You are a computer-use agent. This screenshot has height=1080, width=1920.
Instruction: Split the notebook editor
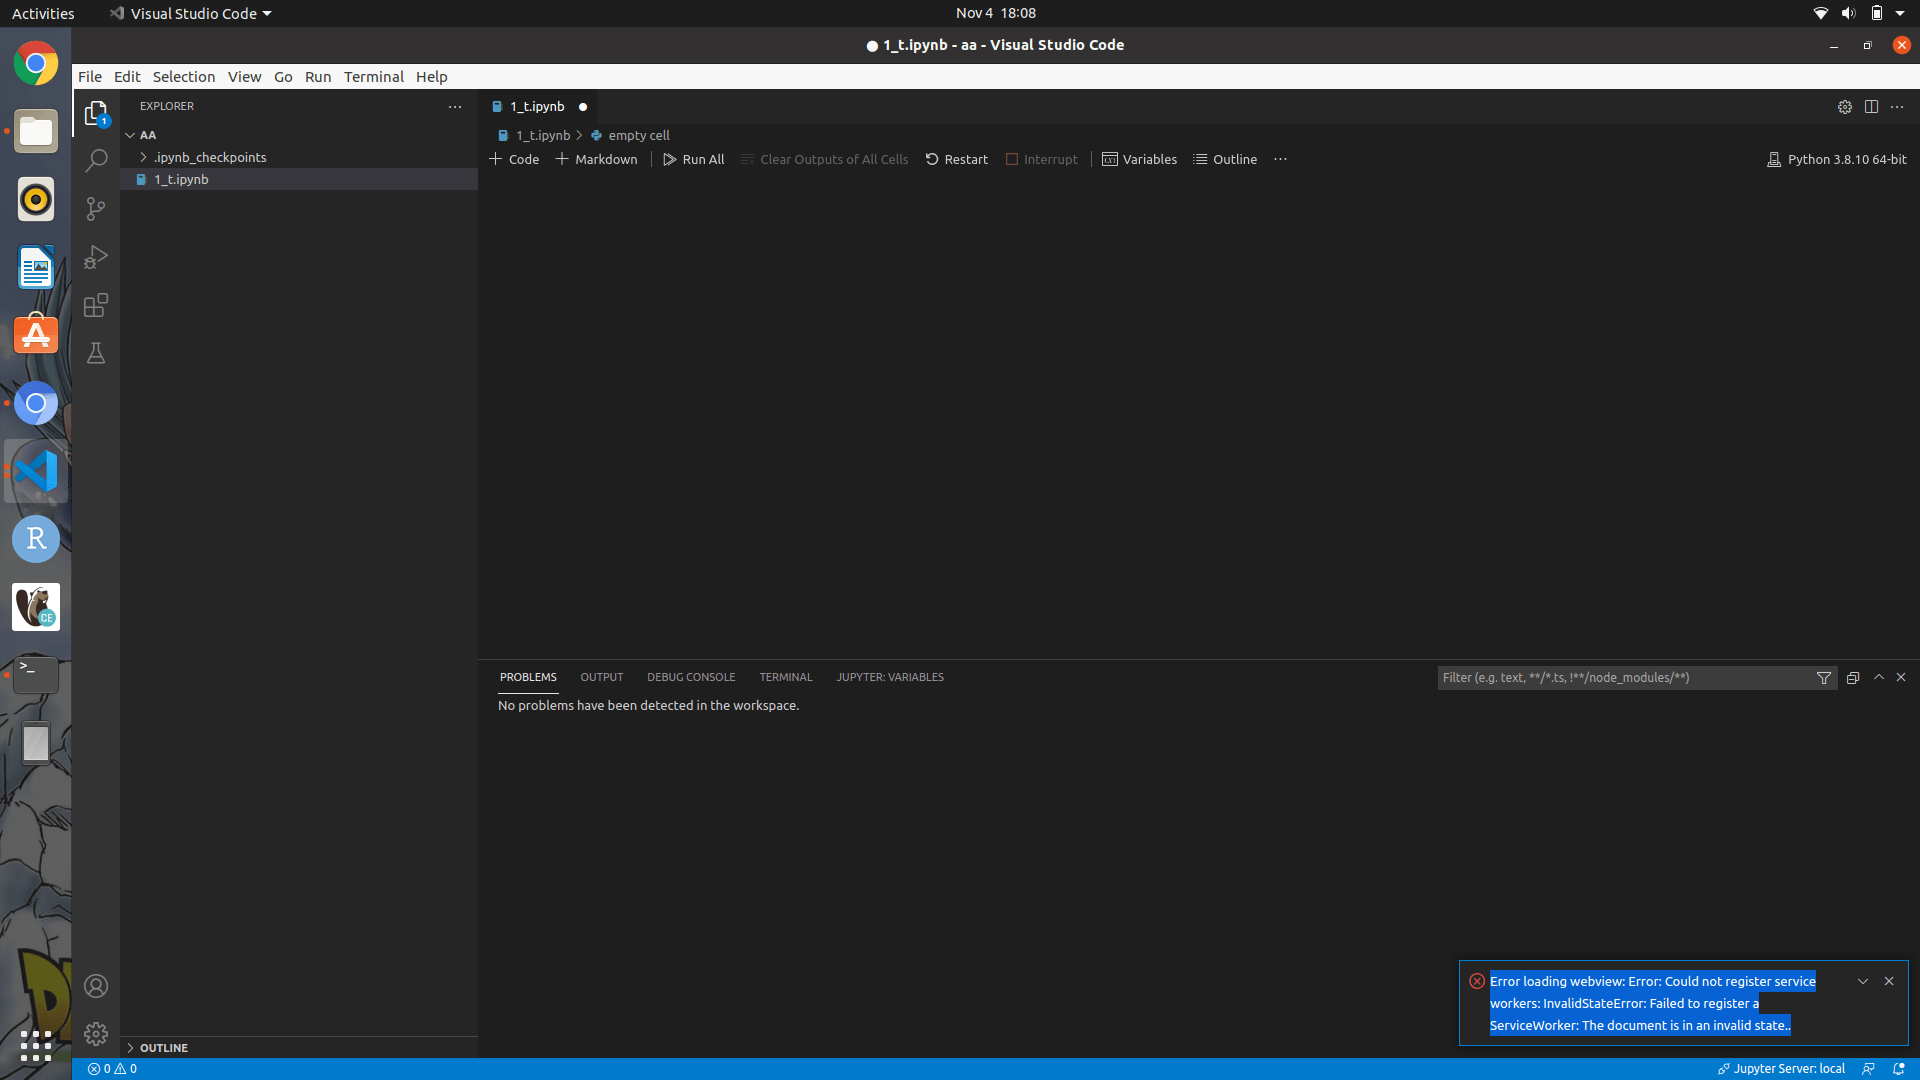coord(1871,106)
